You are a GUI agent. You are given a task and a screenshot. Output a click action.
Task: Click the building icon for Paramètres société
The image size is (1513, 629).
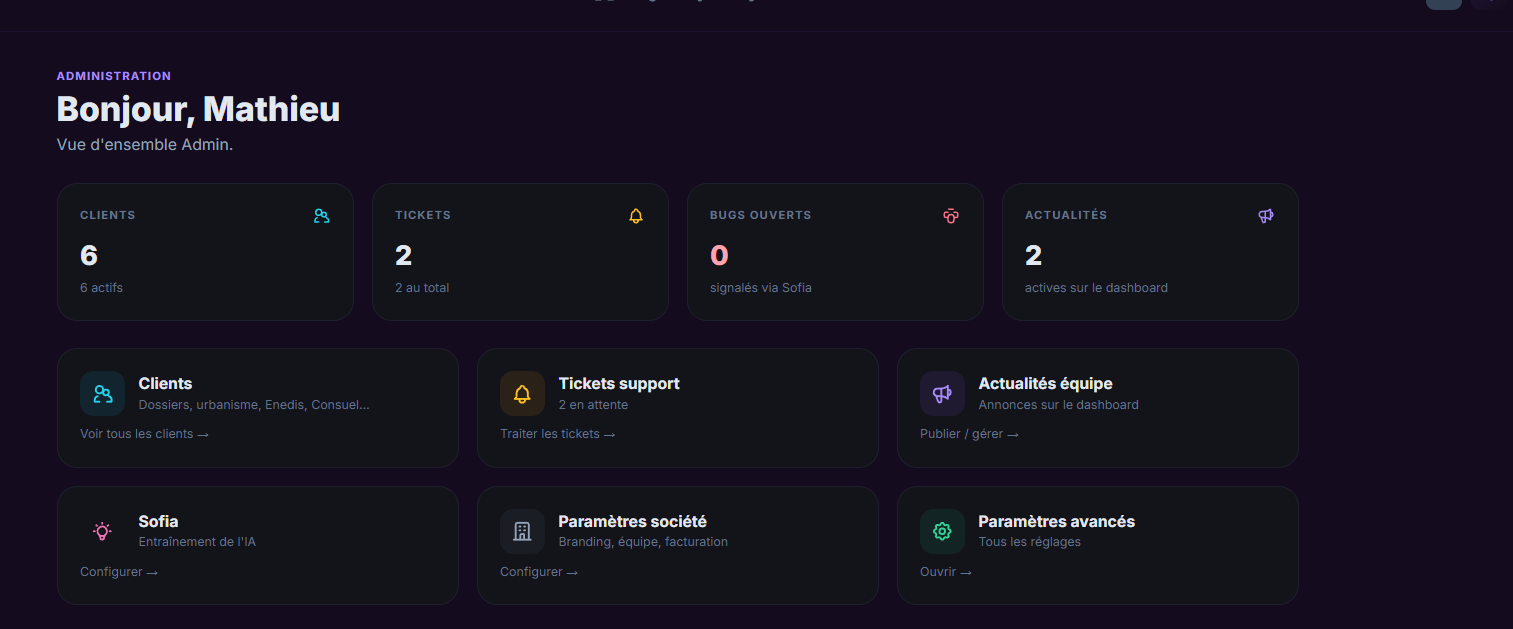click(522, 532)
